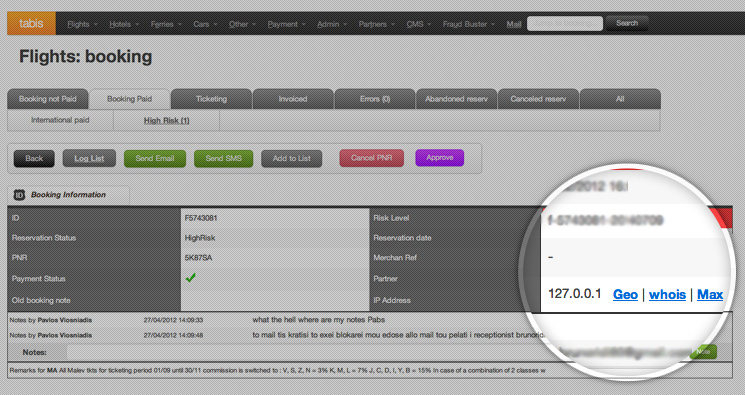Focus the booking search input field
This screenshot has width=745, height=395.
564,23
